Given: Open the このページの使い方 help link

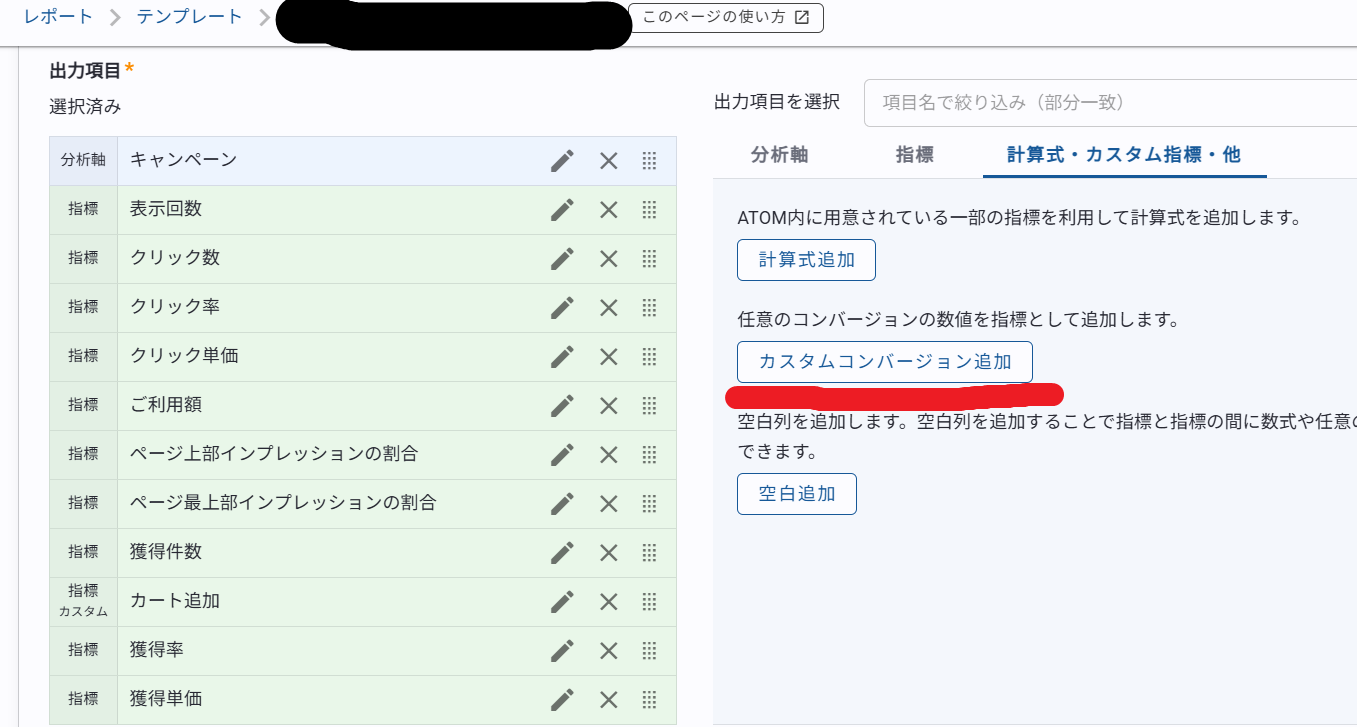Looking at the screenshot, I should (725, 18).
